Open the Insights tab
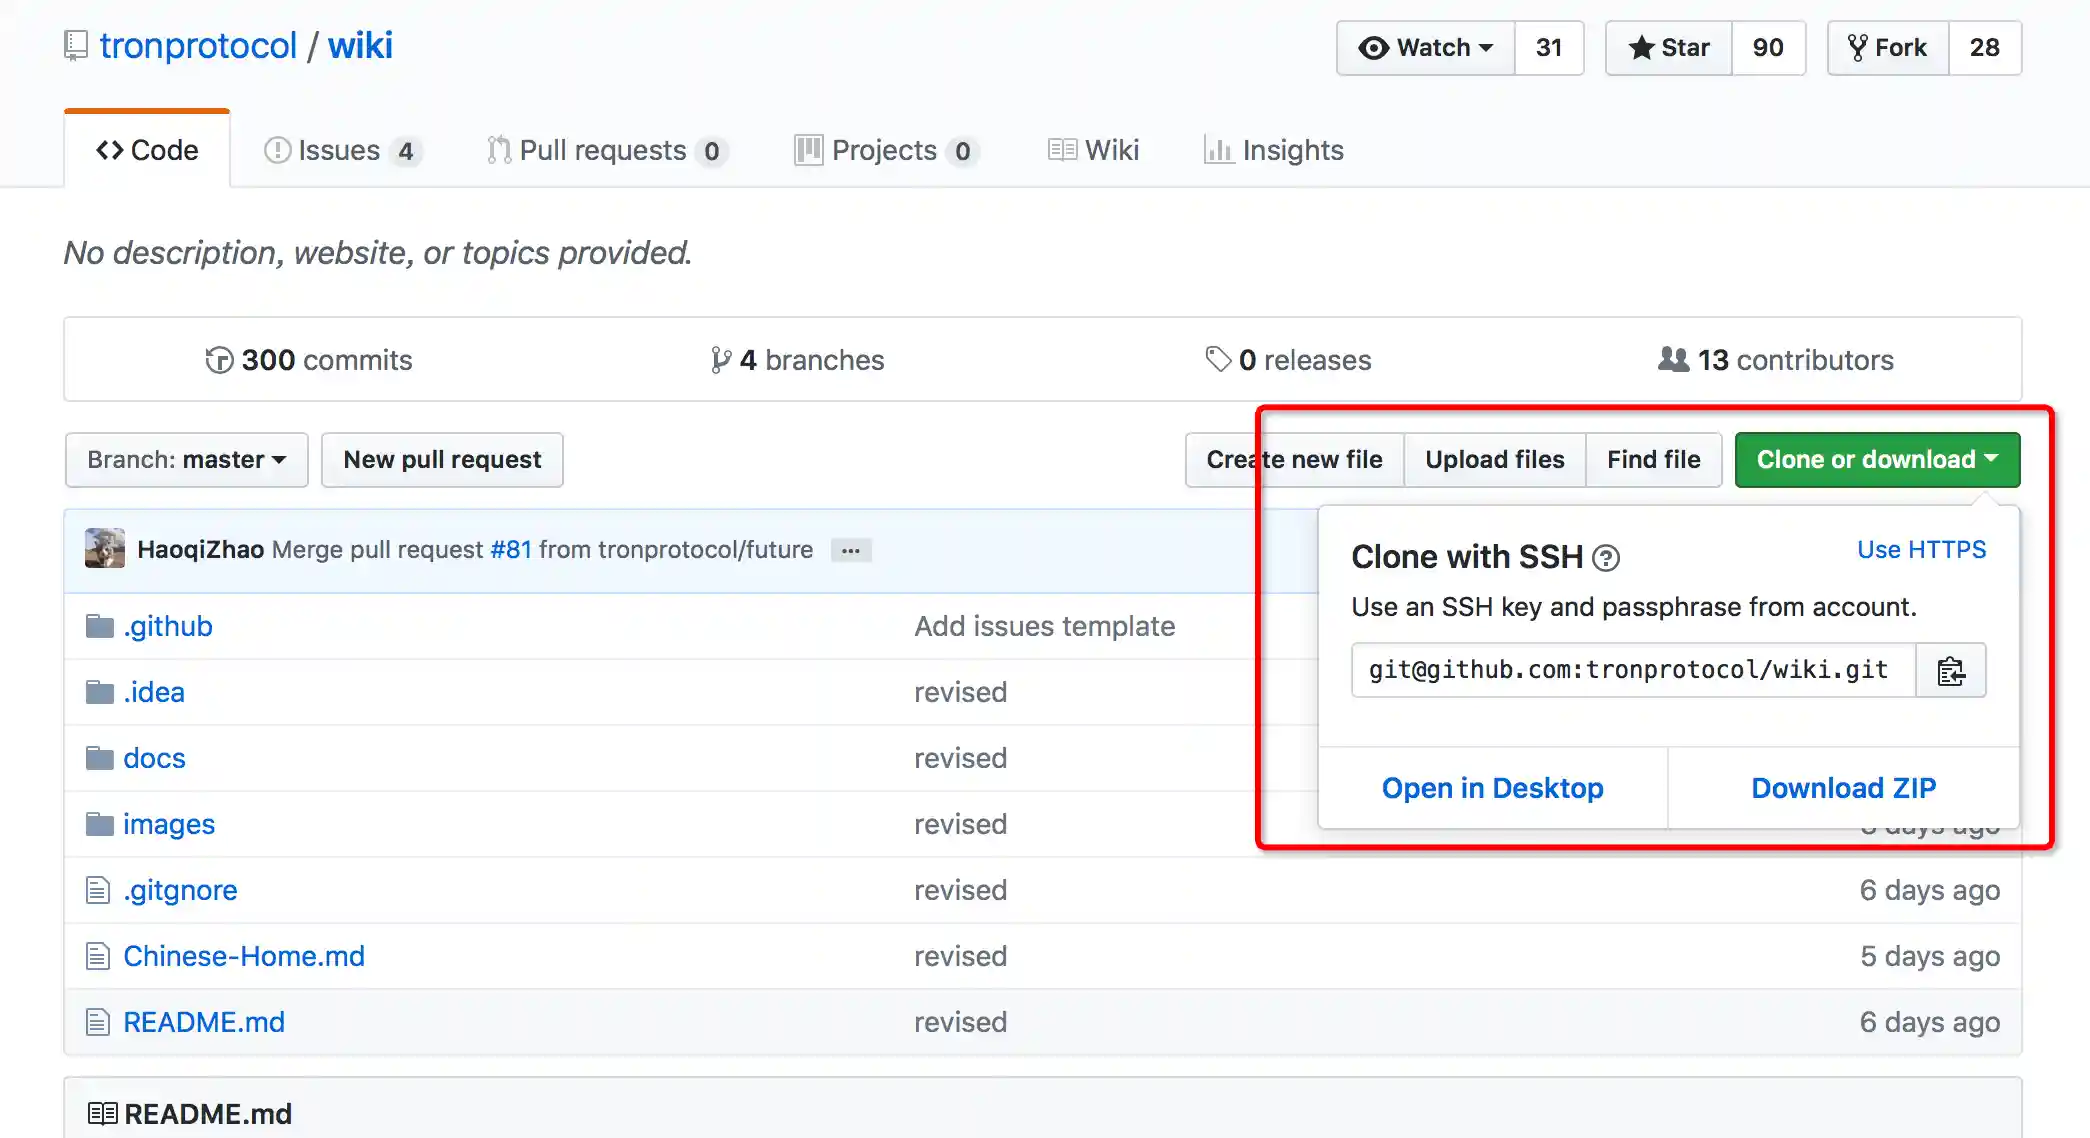The height and width of the screenshot is (1138, 2090). (1274, 150)
